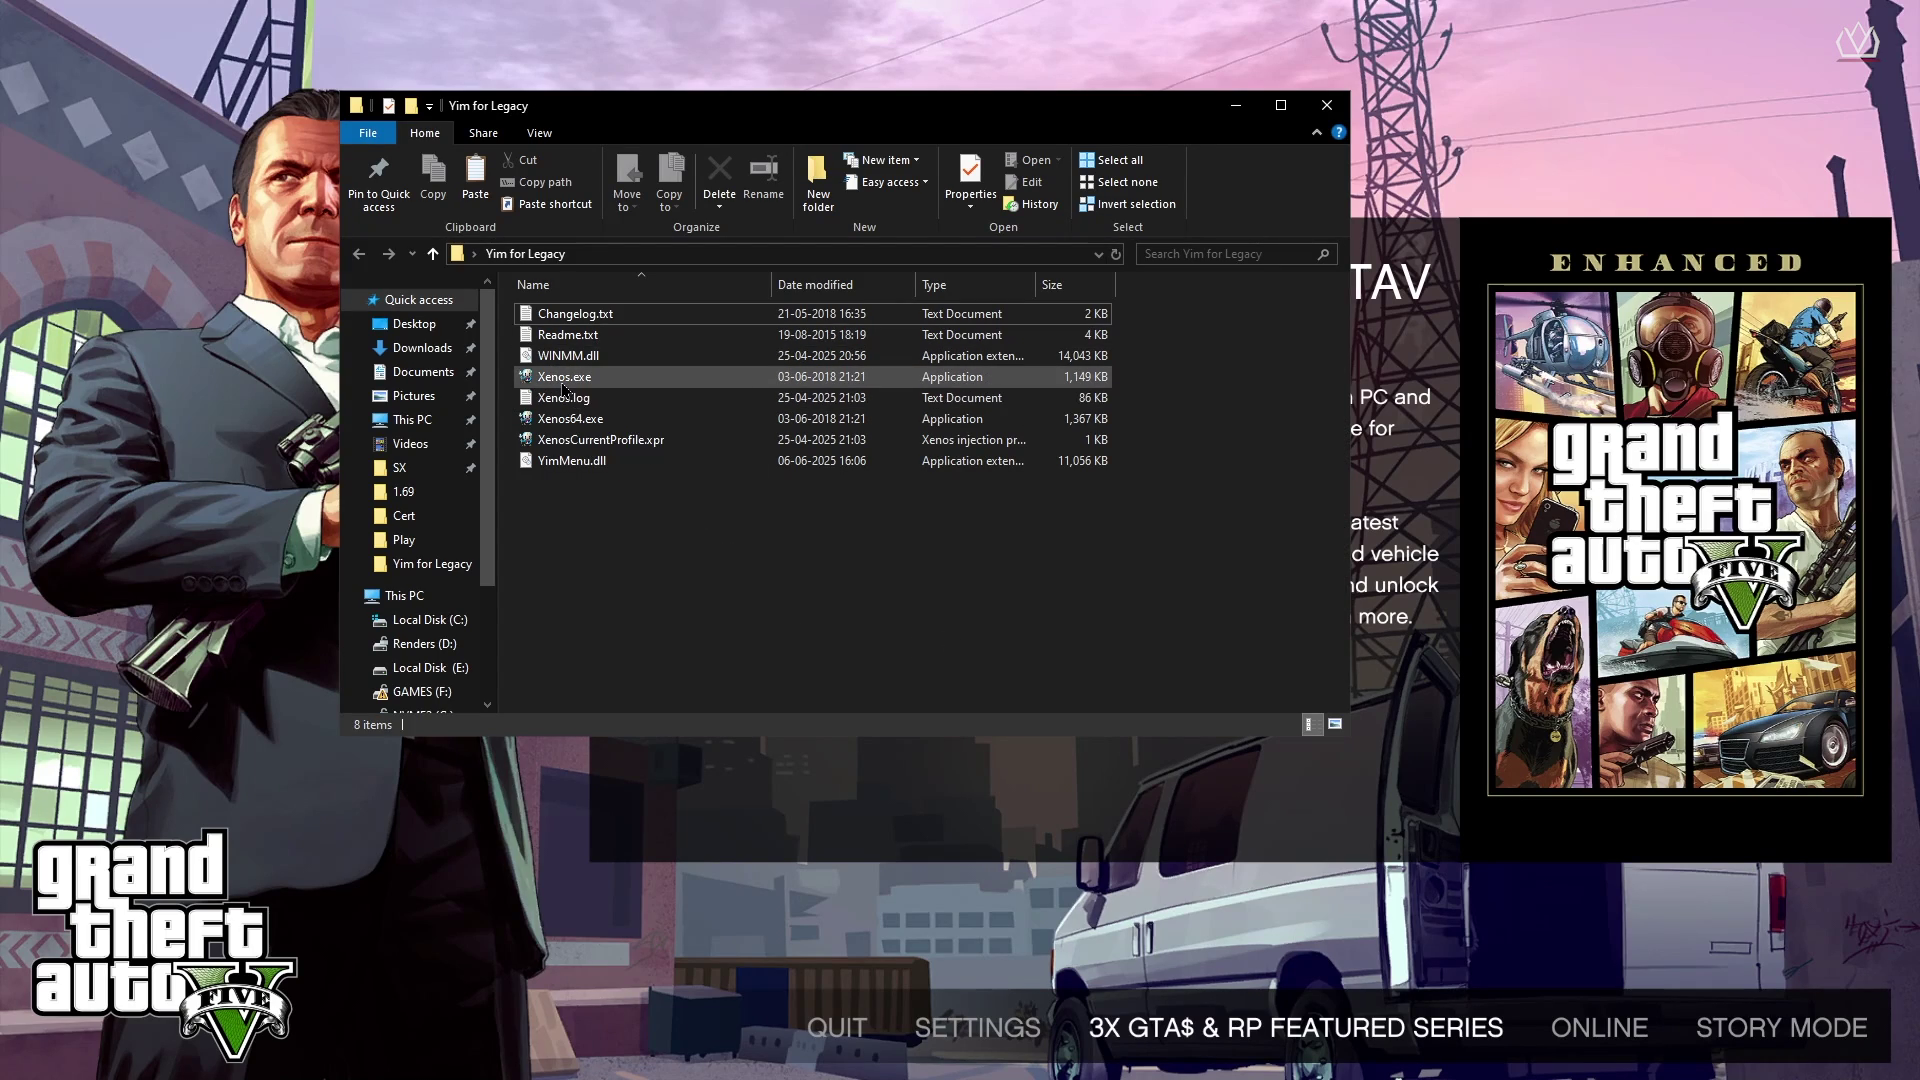Switch to the View ribbon tab
Viewport: 1920px width, 1080px height.
539,133
